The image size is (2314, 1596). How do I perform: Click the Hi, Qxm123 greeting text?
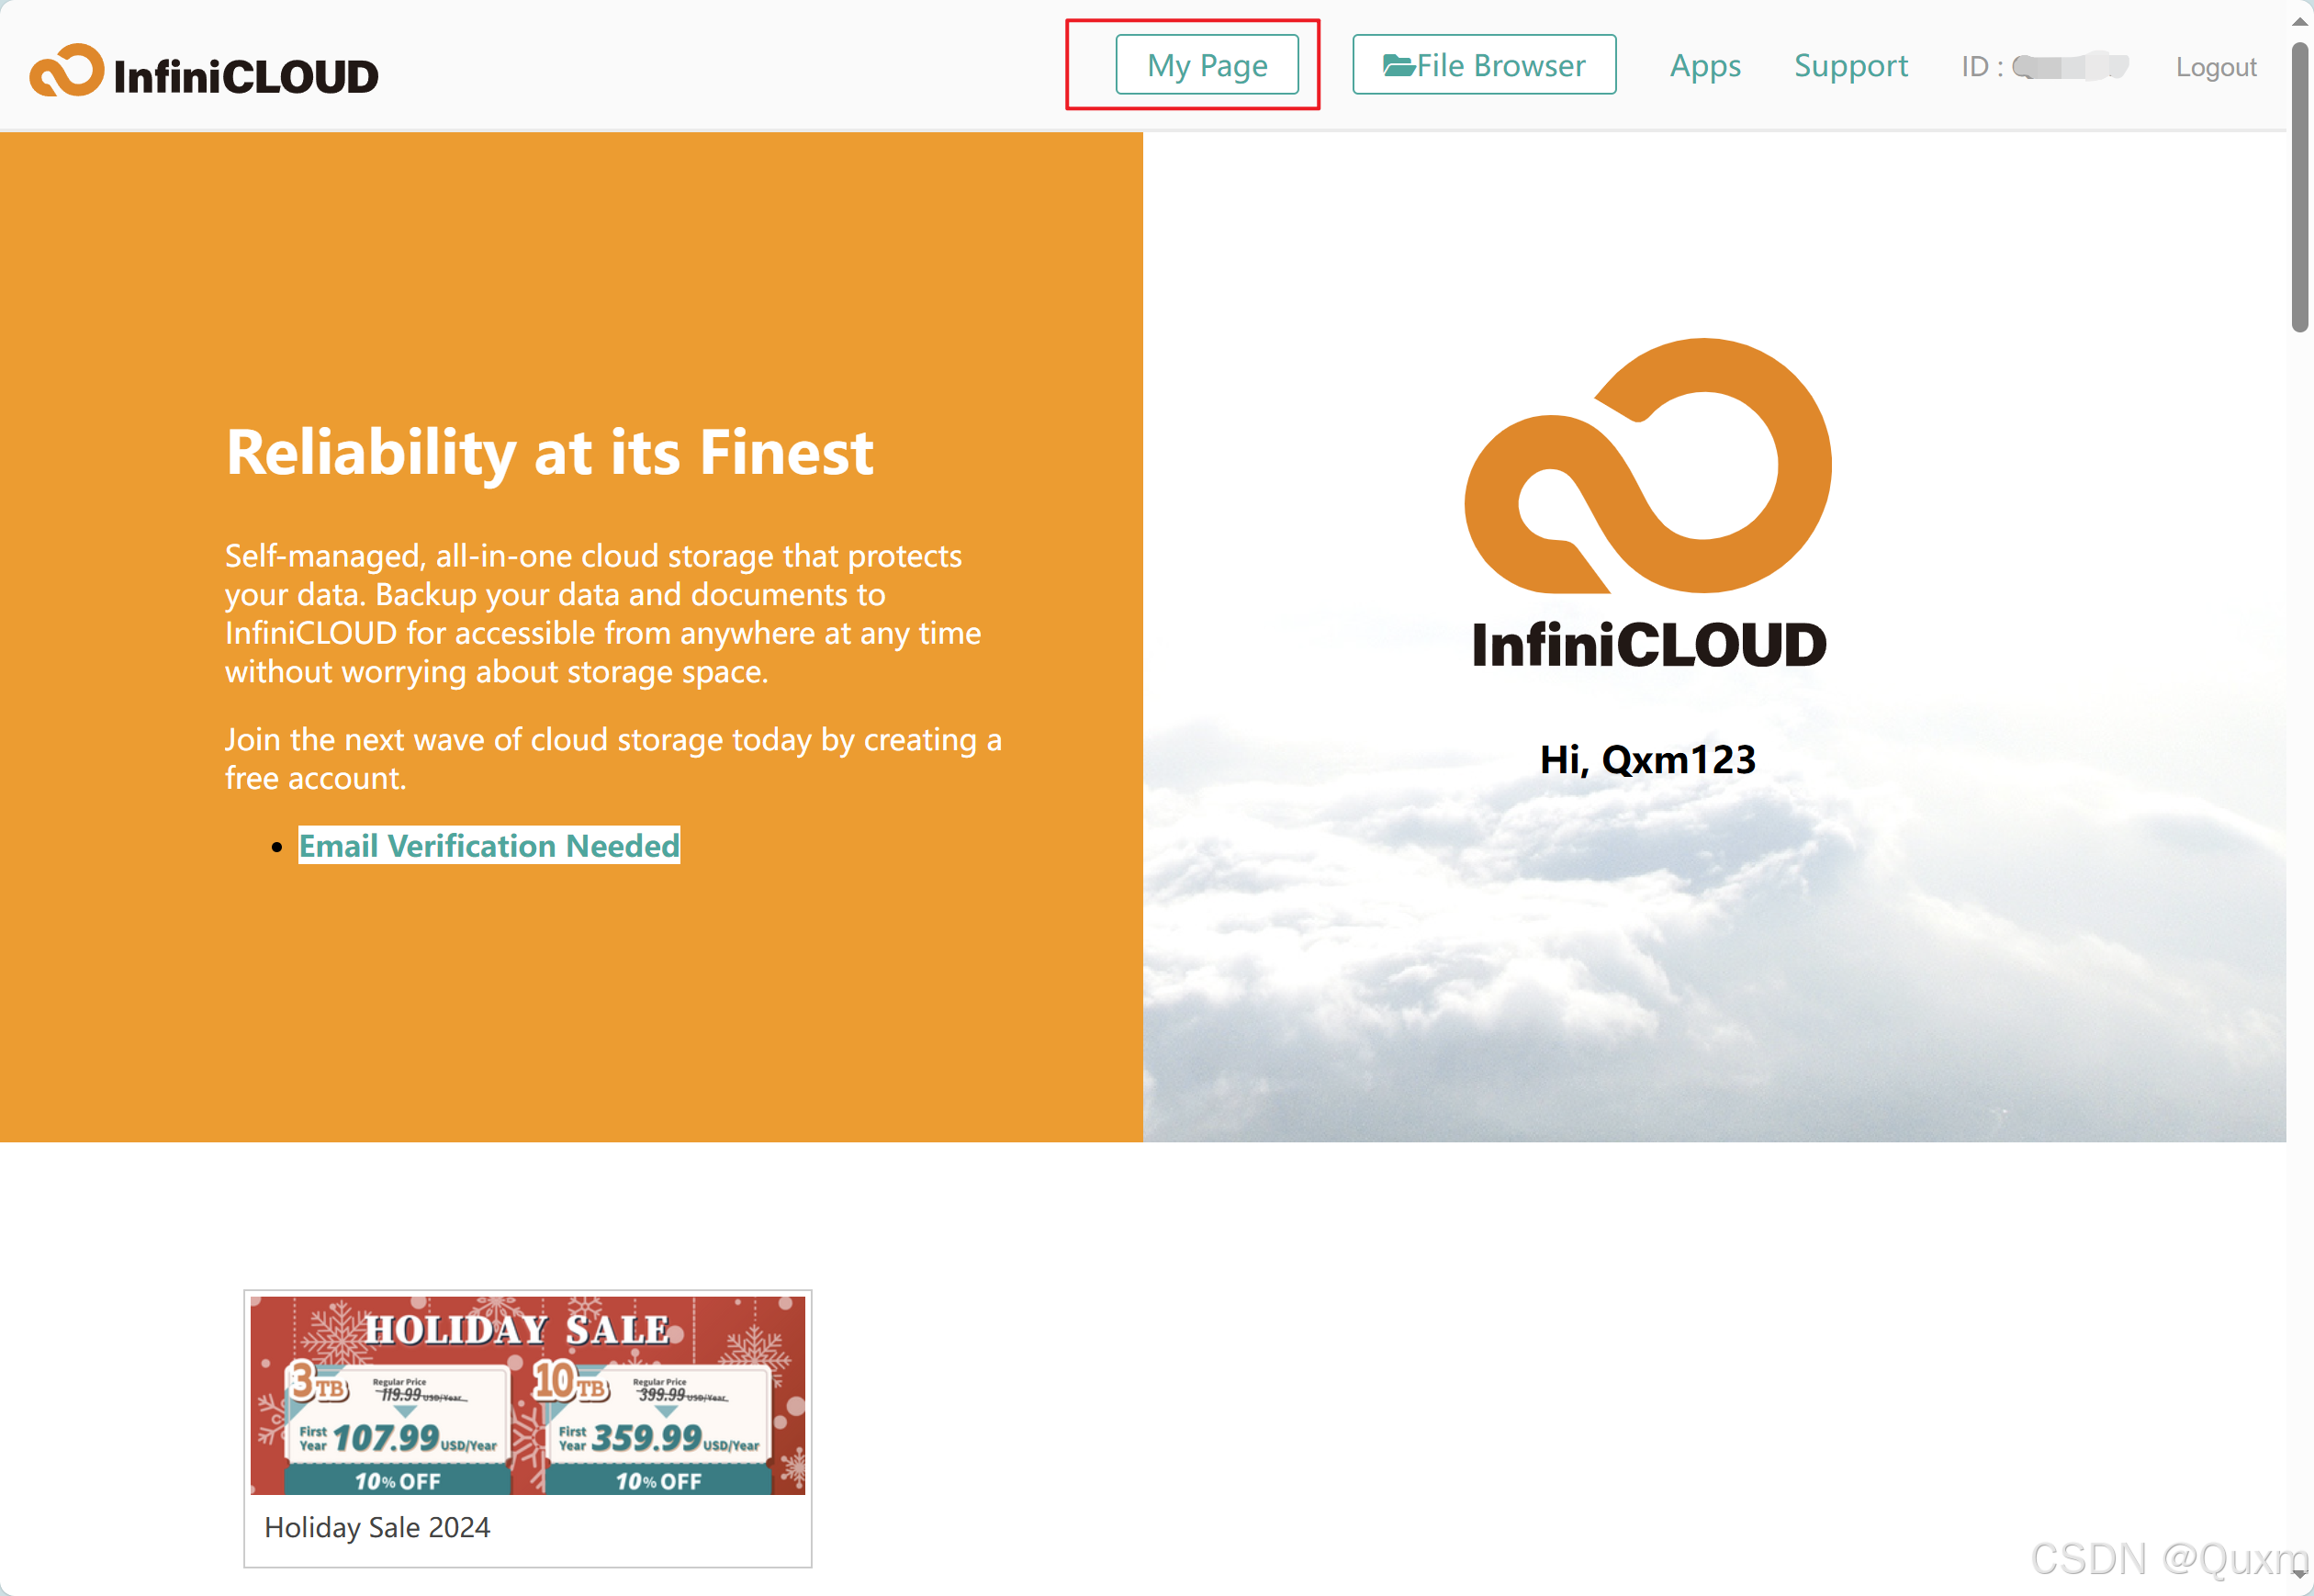[x=1647, y=760]
